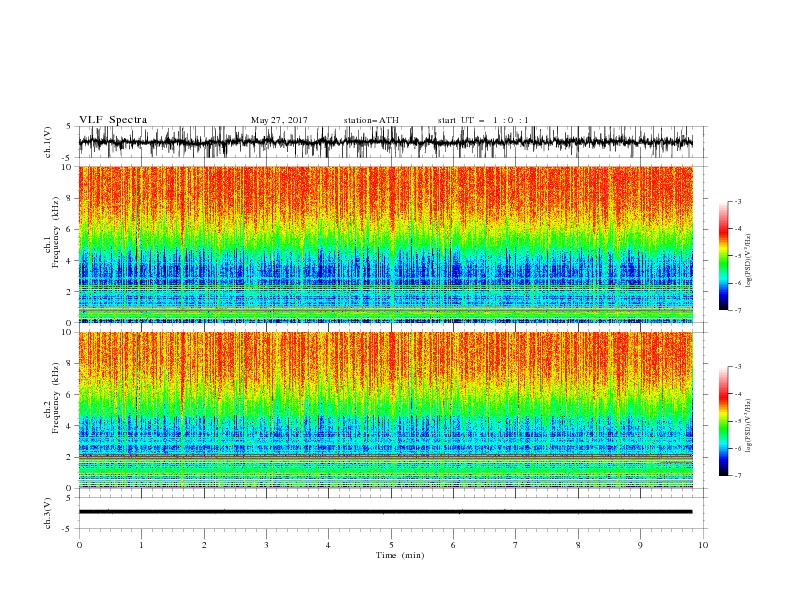Click the '-4' tick on lower color bar

click(737, 394)
